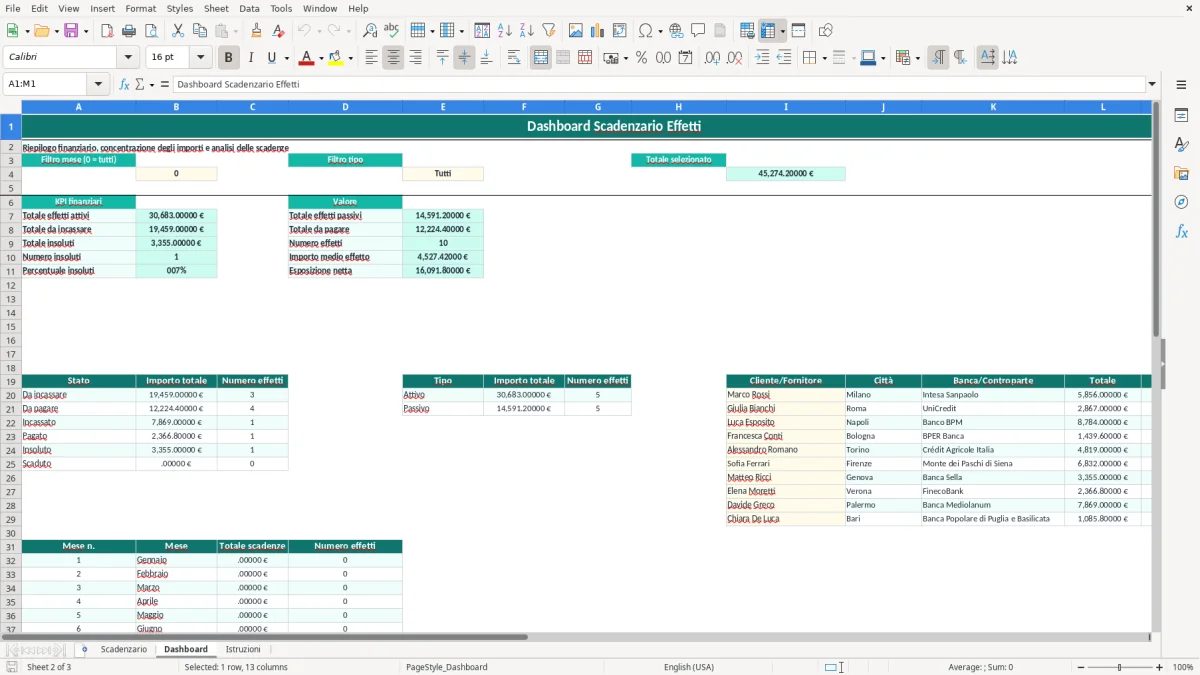Click the font color A swatch

pos(306,58)
